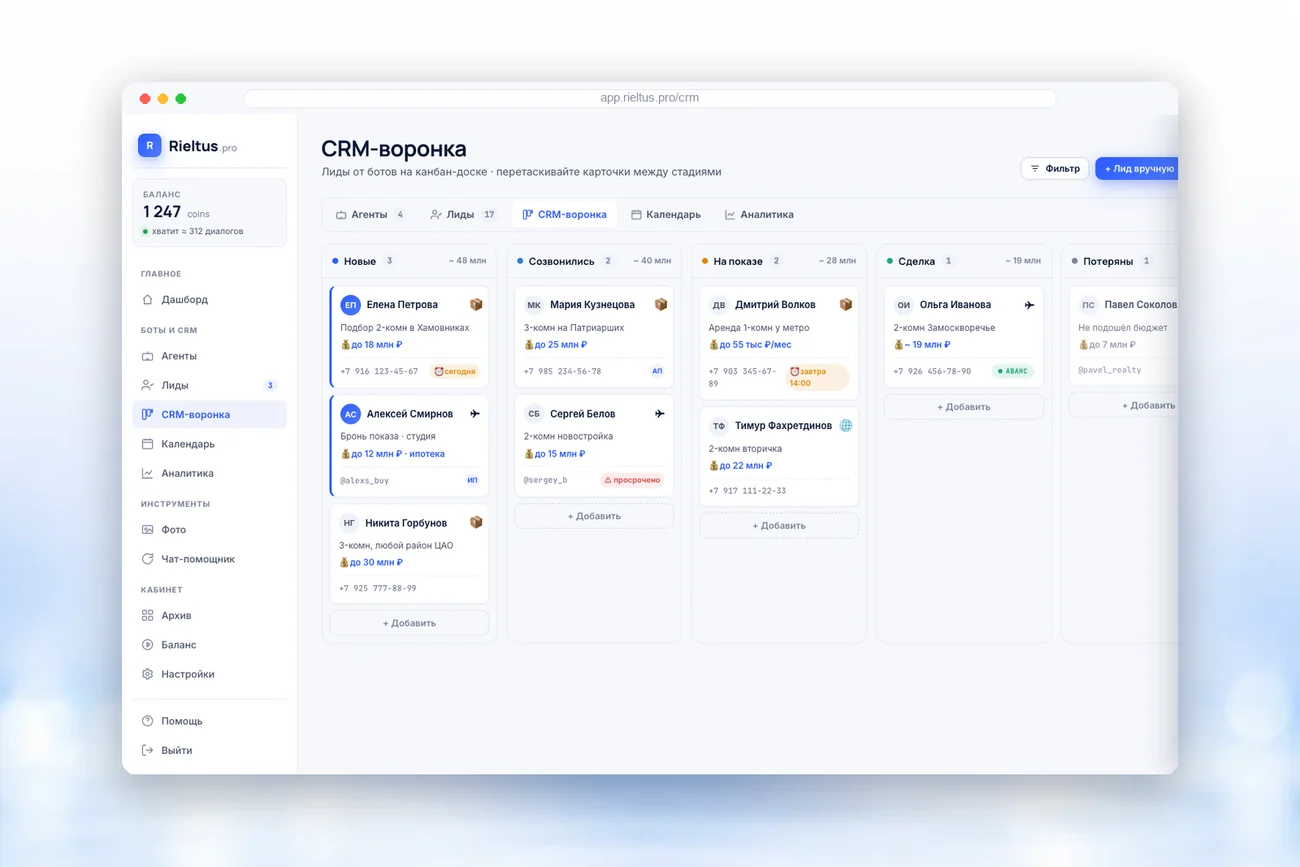1300x867 pixels.
Task: Click phone number +7 917 111-22-33
Action: tap(747, 491)
